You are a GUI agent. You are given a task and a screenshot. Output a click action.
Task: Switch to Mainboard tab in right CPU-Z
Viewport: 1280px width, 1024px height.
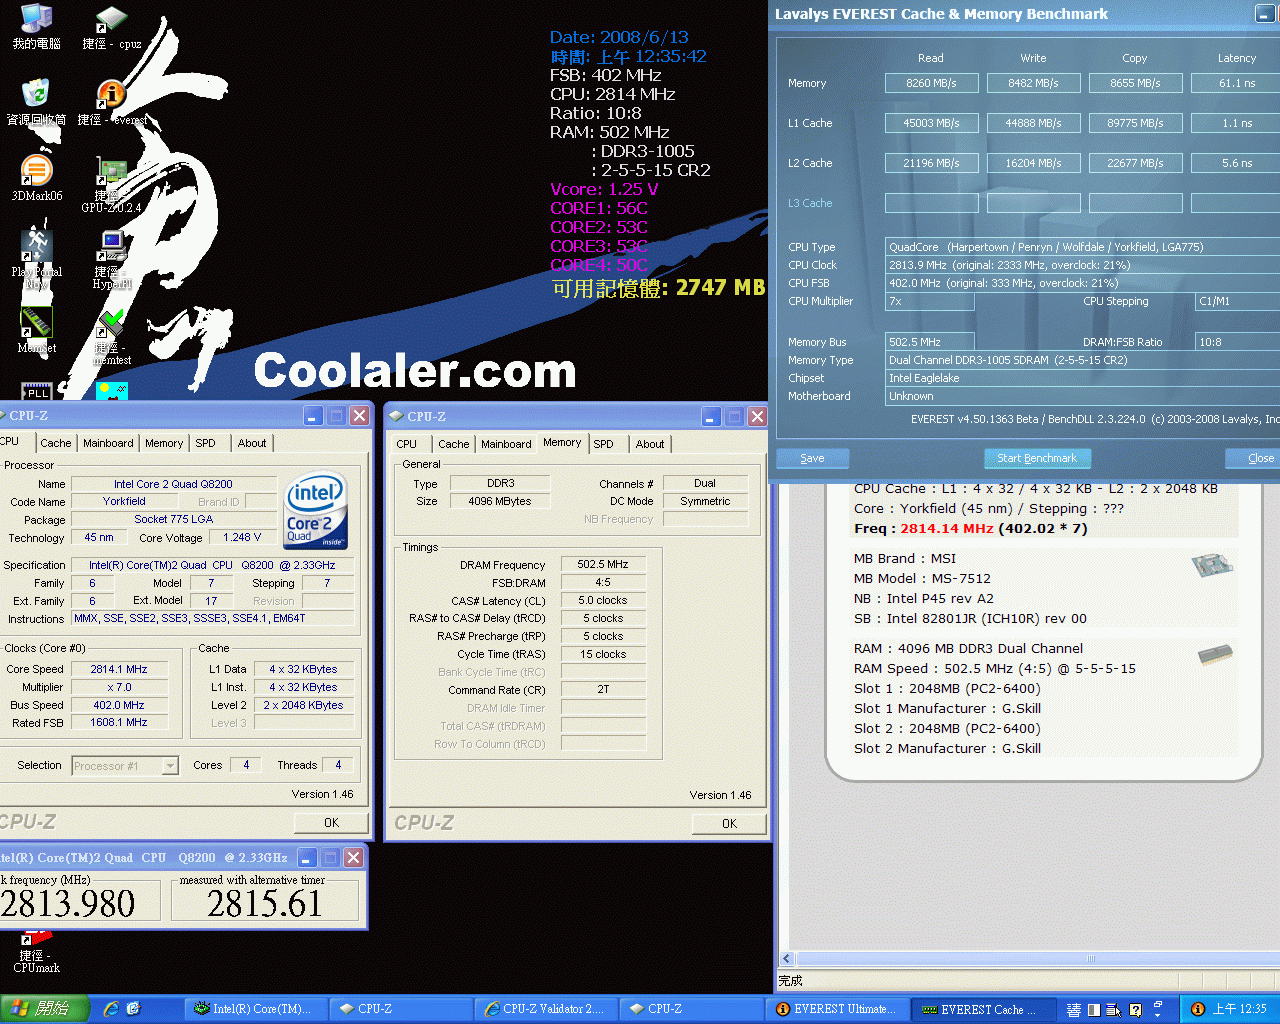506,444
